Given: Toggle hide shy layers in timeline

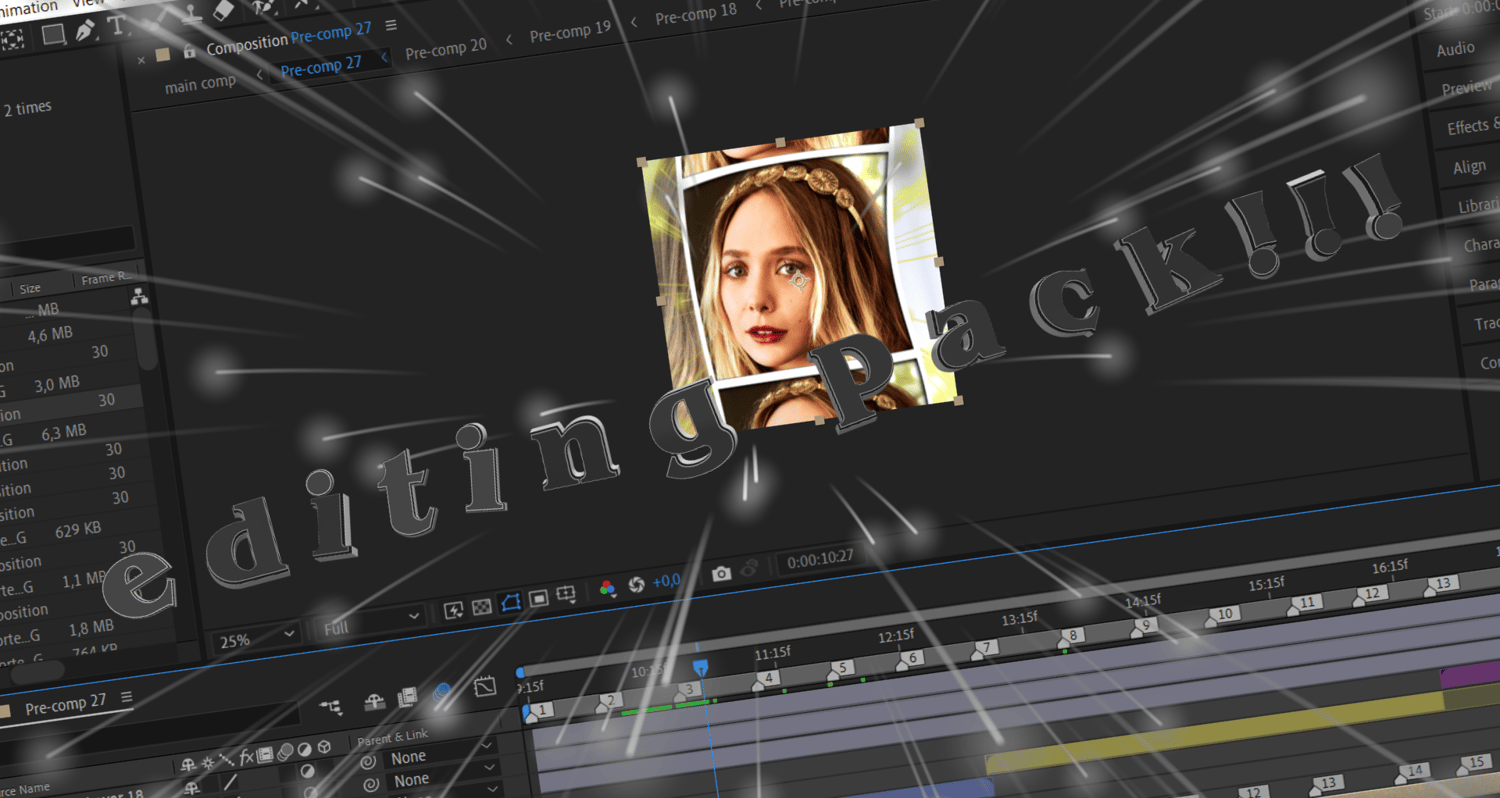Looking at the screenshot, I should 374,702.
